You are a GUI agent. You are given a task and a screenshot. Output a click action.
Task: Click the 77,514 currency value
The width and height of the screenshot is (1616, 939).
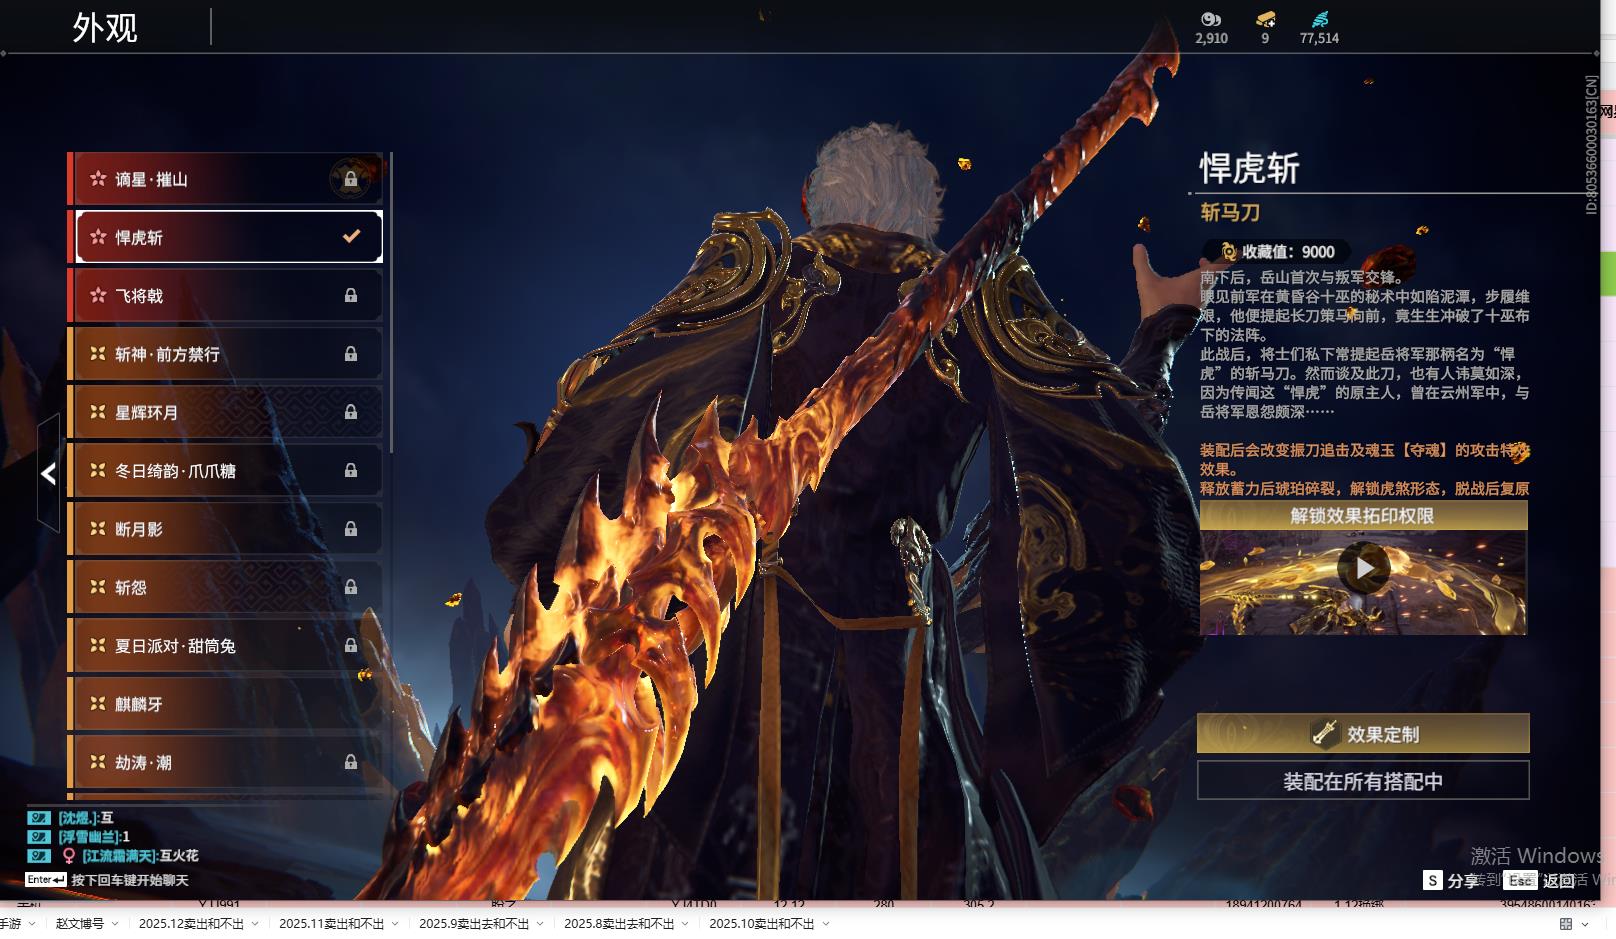coord(1319,38)
